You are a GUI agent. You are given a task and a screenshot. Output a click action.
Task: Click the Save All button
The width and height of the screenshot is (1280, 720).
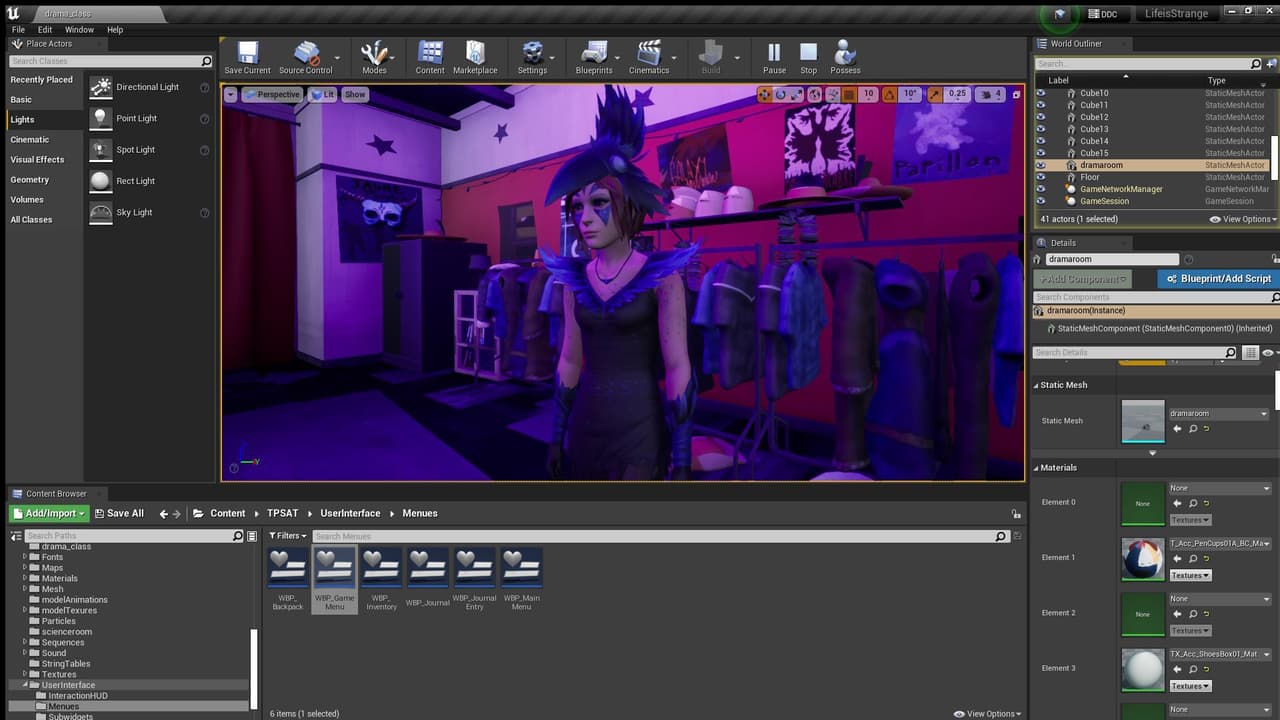pos(118,513)
